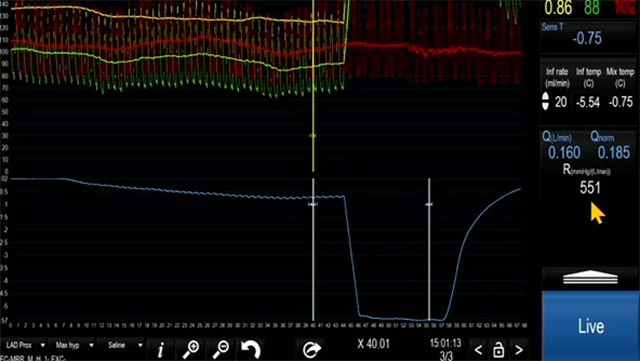Click the yellow 0.86 ratio readout
Screen dimensions: 640x361
558,8
